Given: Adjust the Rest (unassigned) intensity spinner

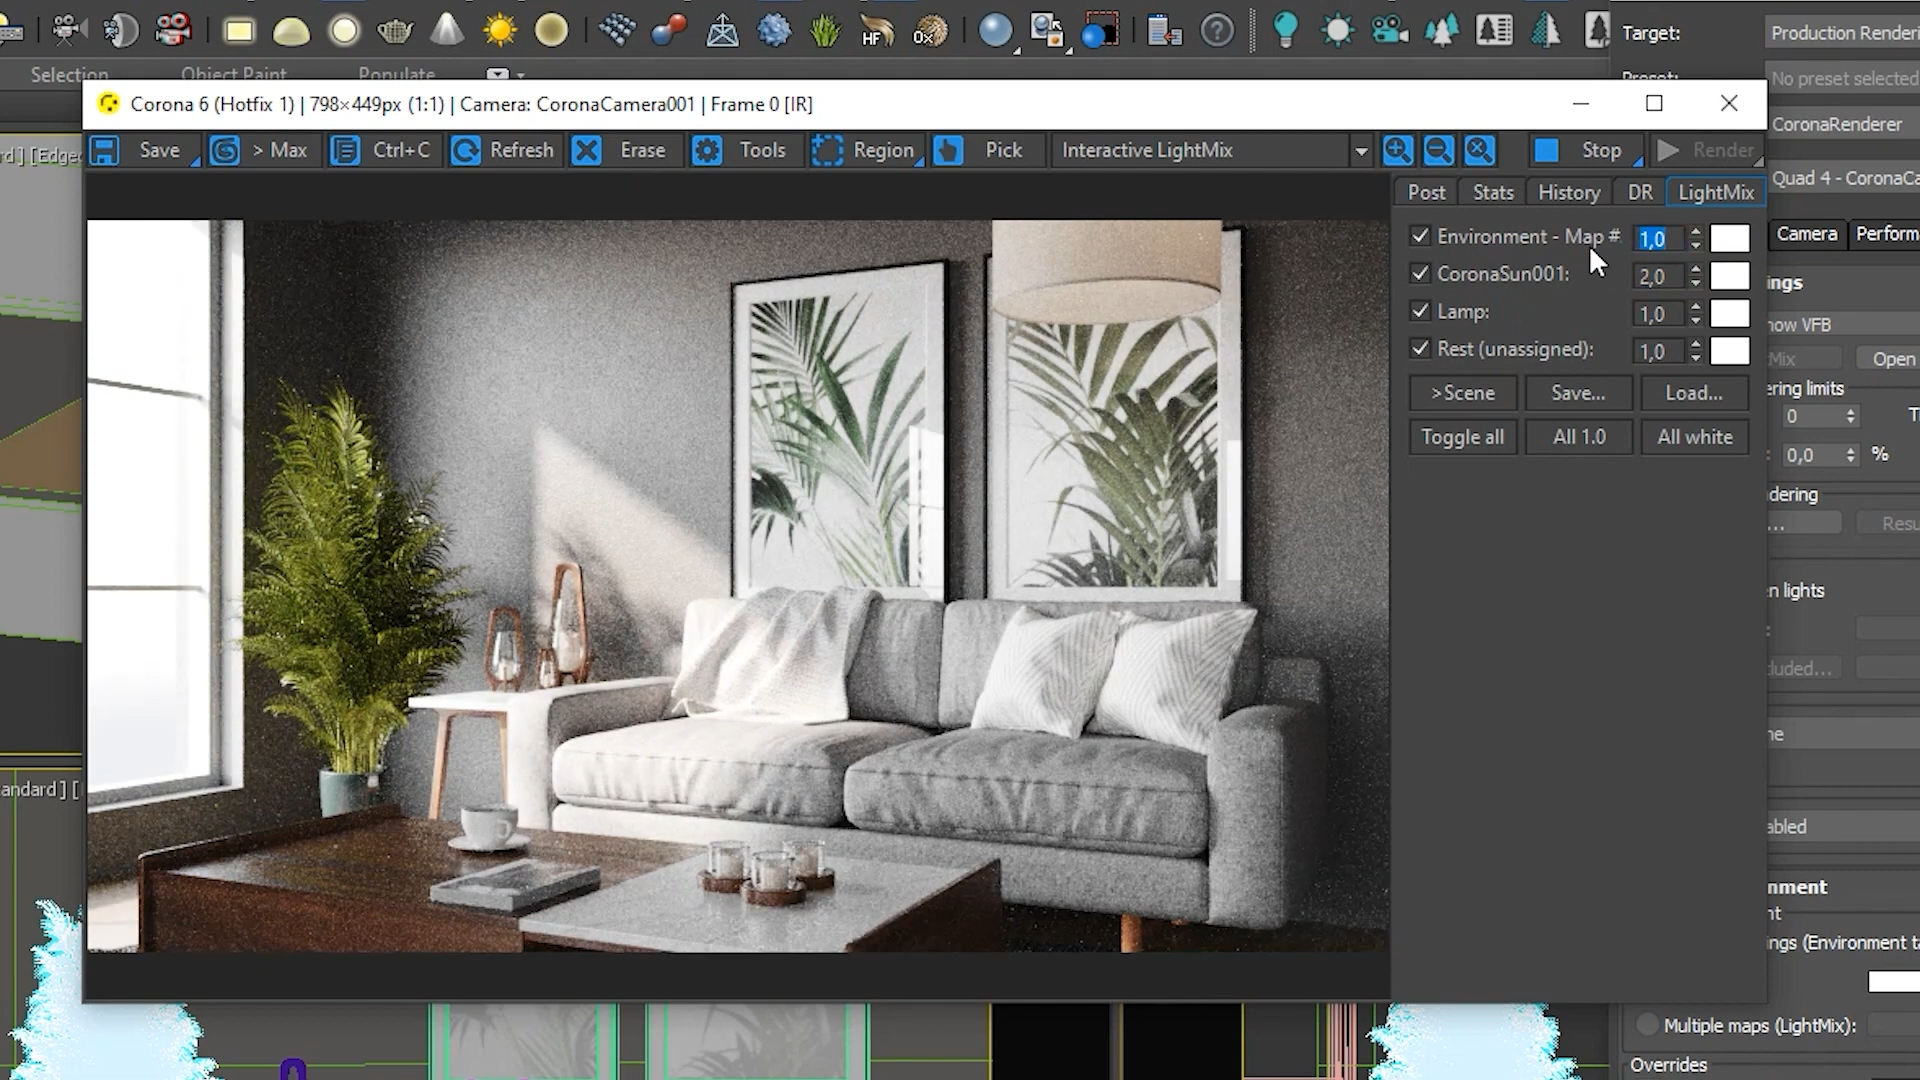Looking at the screenshot, I should tap(1695, 351).
